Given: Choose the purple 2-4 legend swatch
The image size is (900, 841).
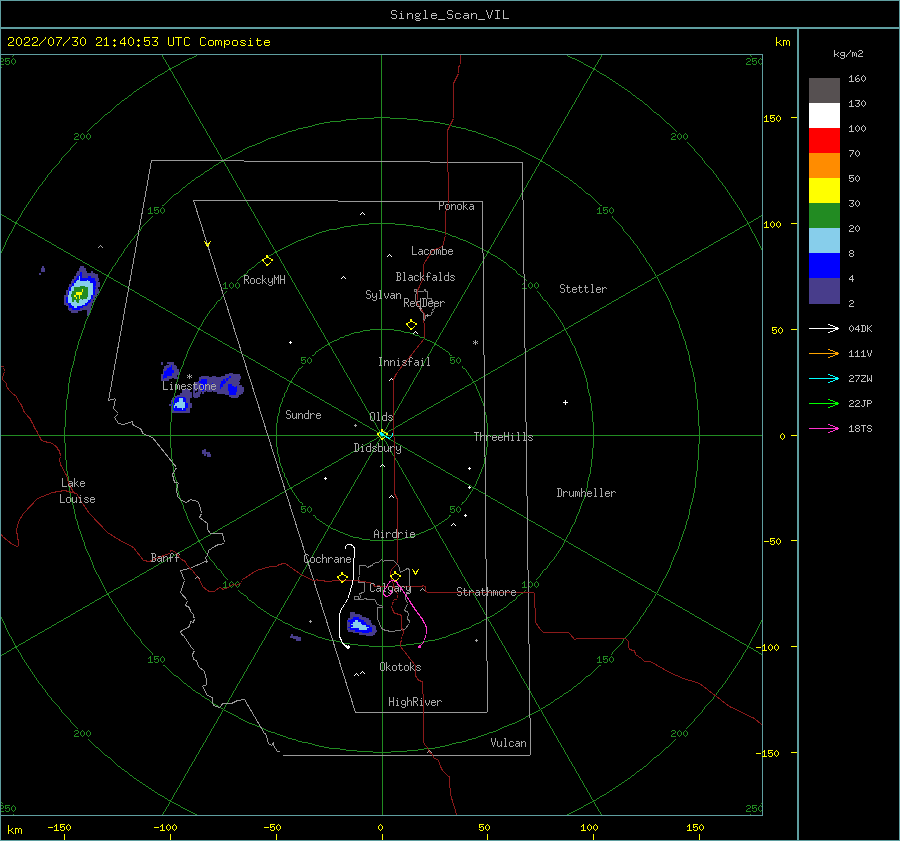Looking at the screenshot, I should pyautogui.click(x=824, y=291).
